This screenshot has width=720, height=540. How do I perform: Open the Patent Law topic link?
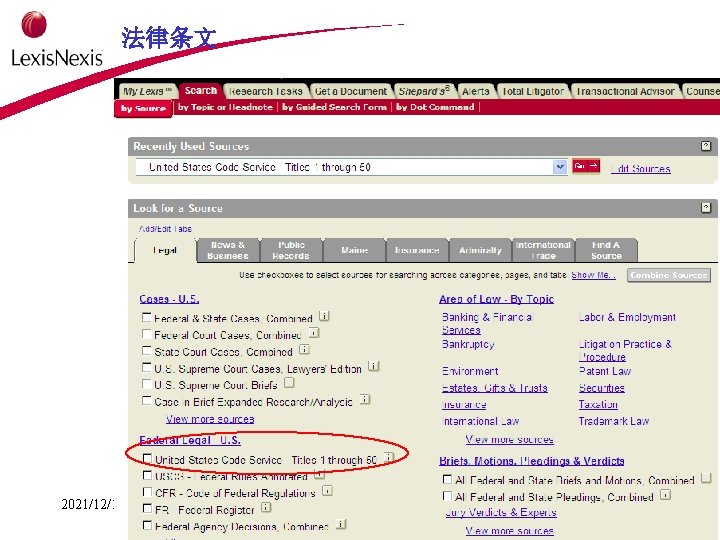pos(605,371)
